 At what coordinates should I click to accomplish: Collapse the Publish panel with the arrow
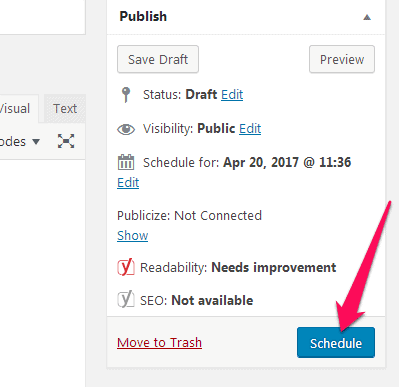367,17
